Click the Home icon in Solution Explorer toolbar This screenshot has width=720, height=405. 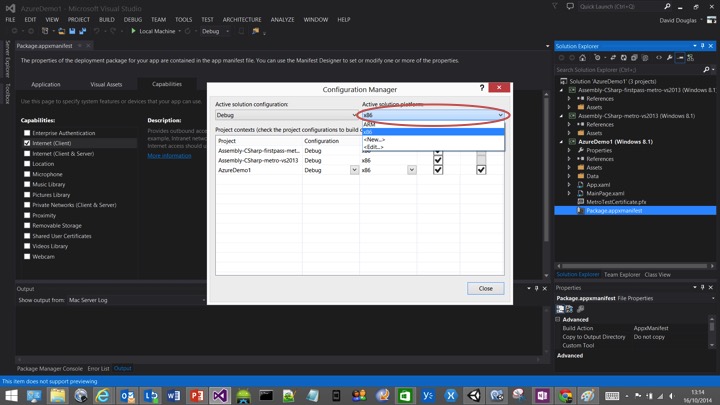tap(582, 58)
